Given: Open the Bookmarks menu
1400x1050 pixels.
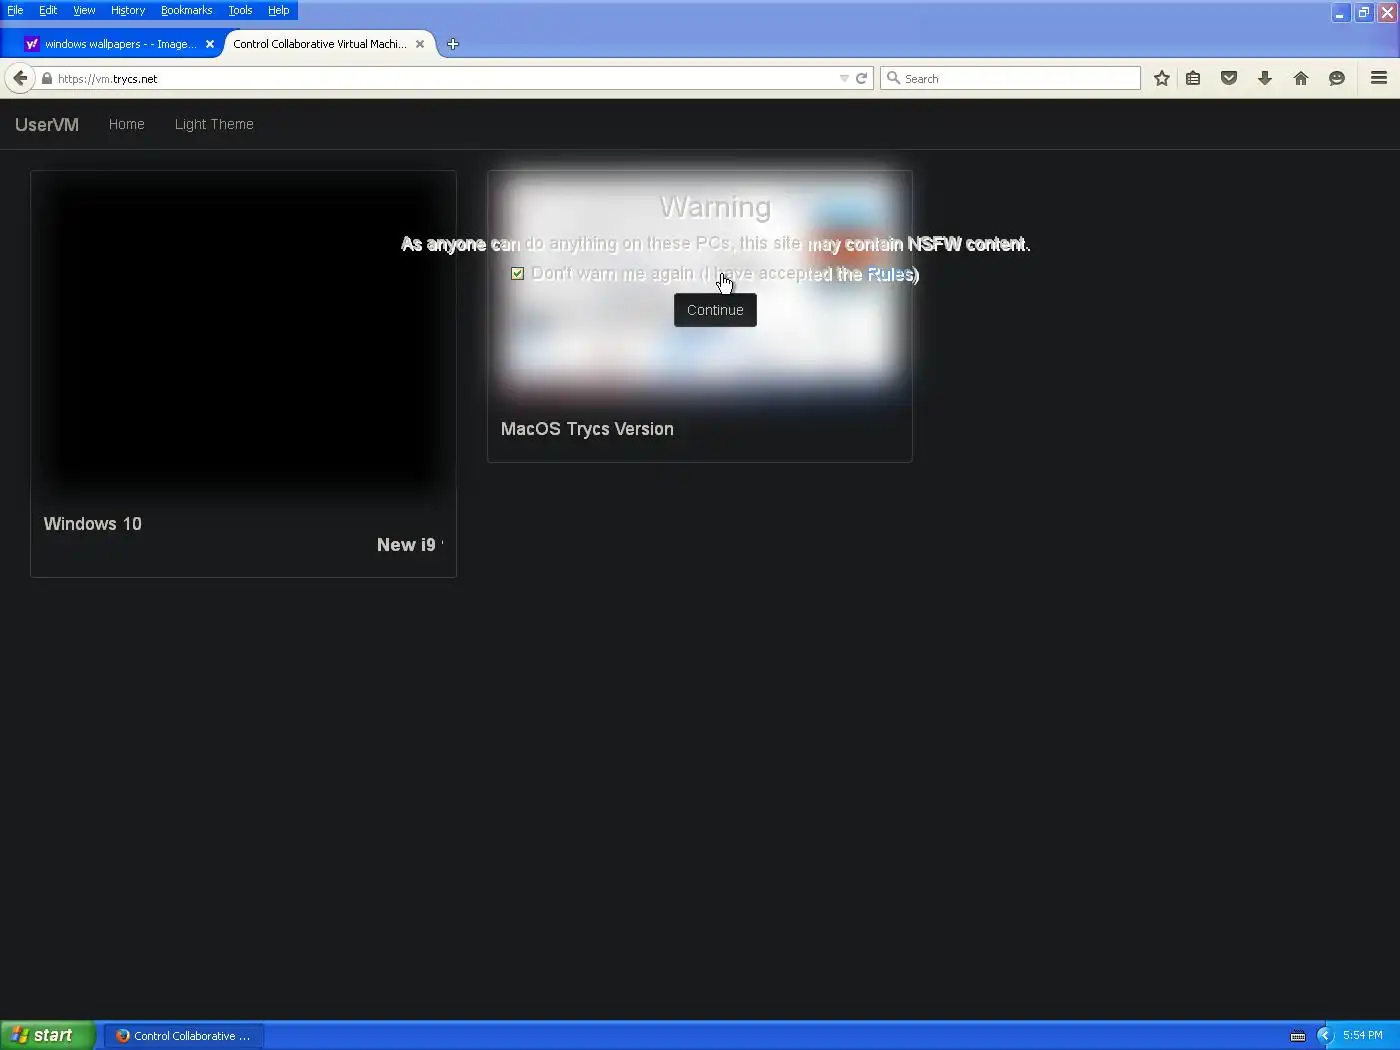Looking at the screenshot, I should tap(186, 10).
